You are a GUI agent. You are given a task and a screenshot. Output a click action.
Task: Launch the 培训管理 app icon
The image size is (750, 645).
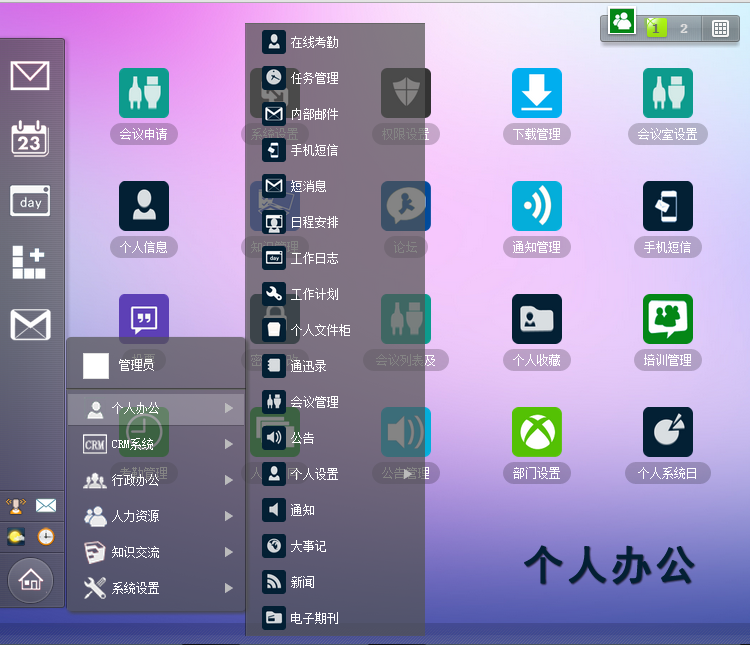[668, 319]
